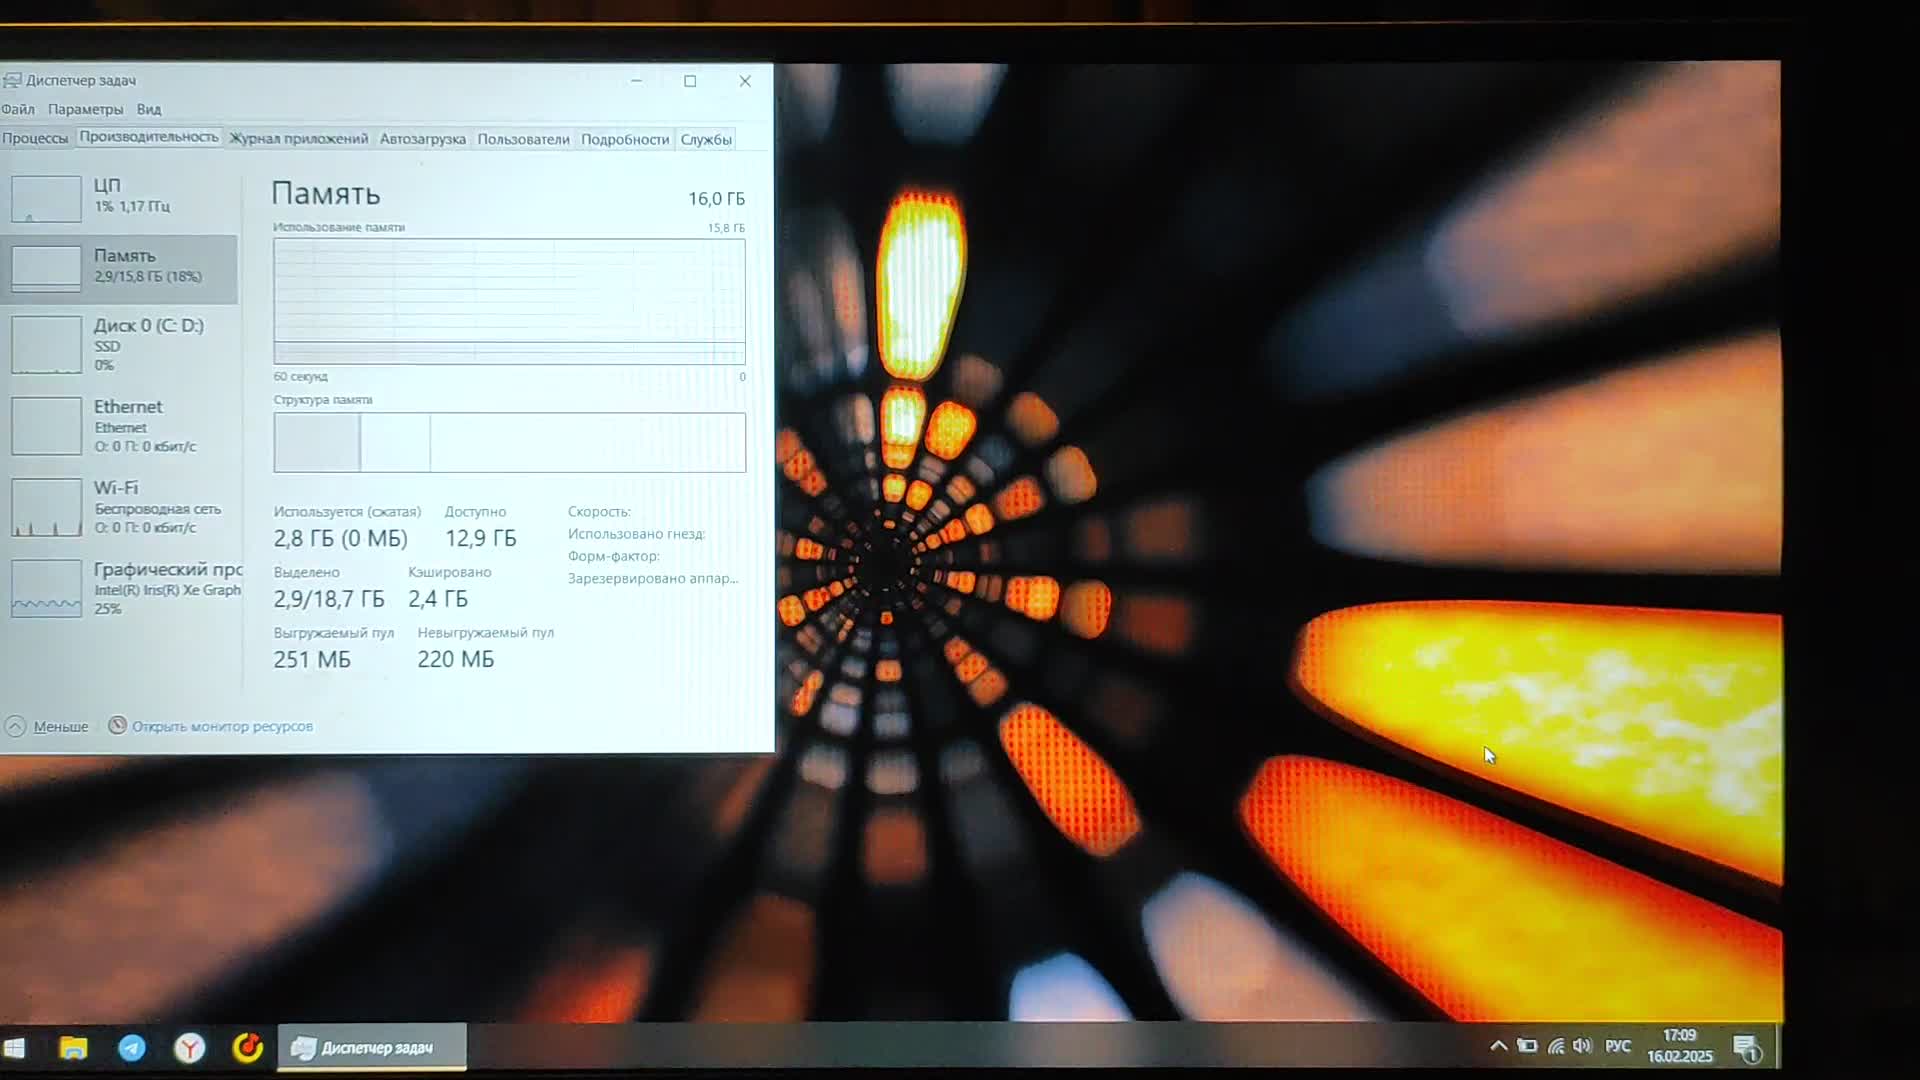The image size is (1920, 1080).
Task: Open File Explorer from taskbar
Action: click(73, 1047)
